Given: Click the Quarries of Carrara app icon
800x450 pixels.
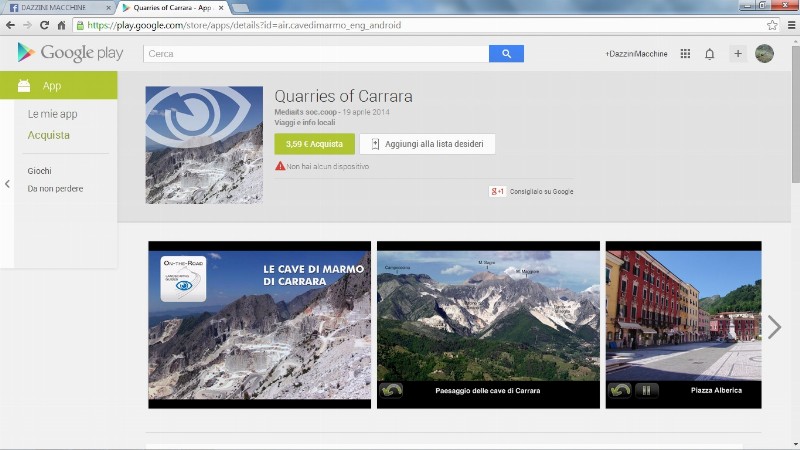Looking at the screenshot, I should tap(204, 145).
